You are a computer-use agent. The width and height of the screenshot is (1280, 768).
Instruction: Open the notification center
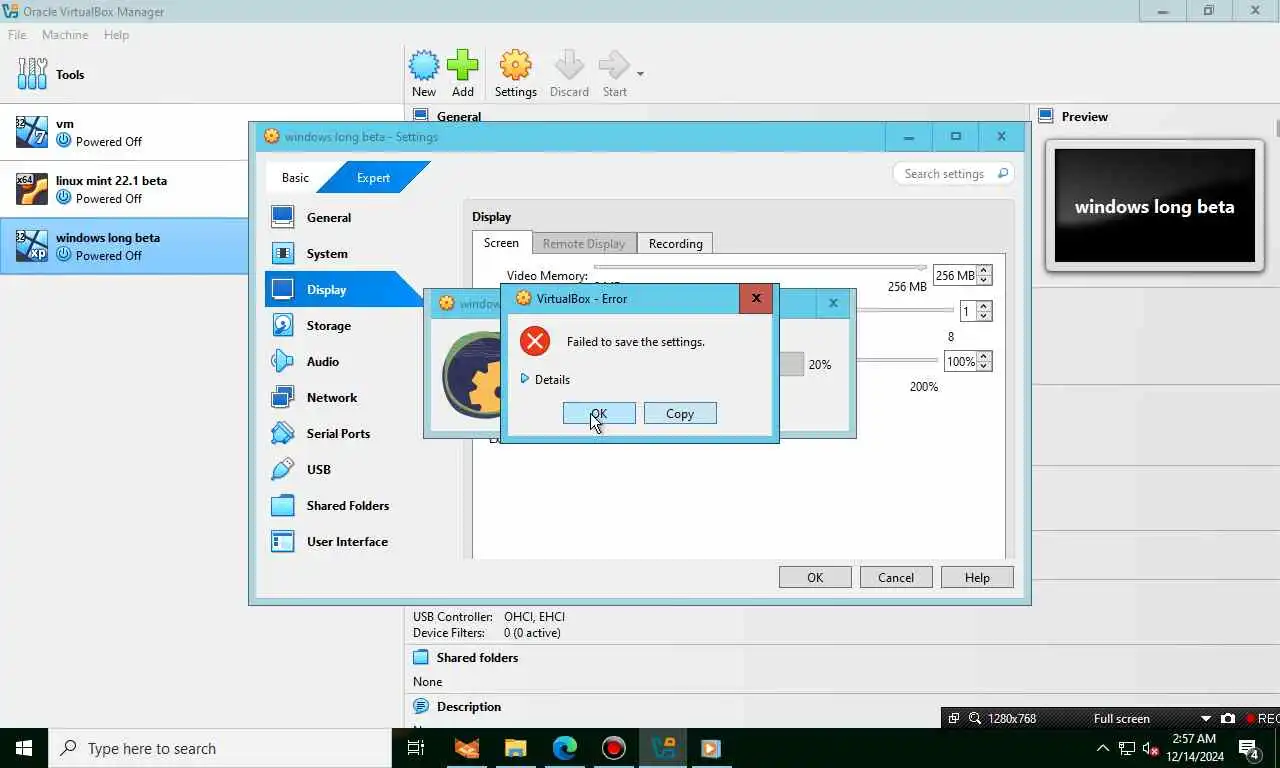(1250, 748)
